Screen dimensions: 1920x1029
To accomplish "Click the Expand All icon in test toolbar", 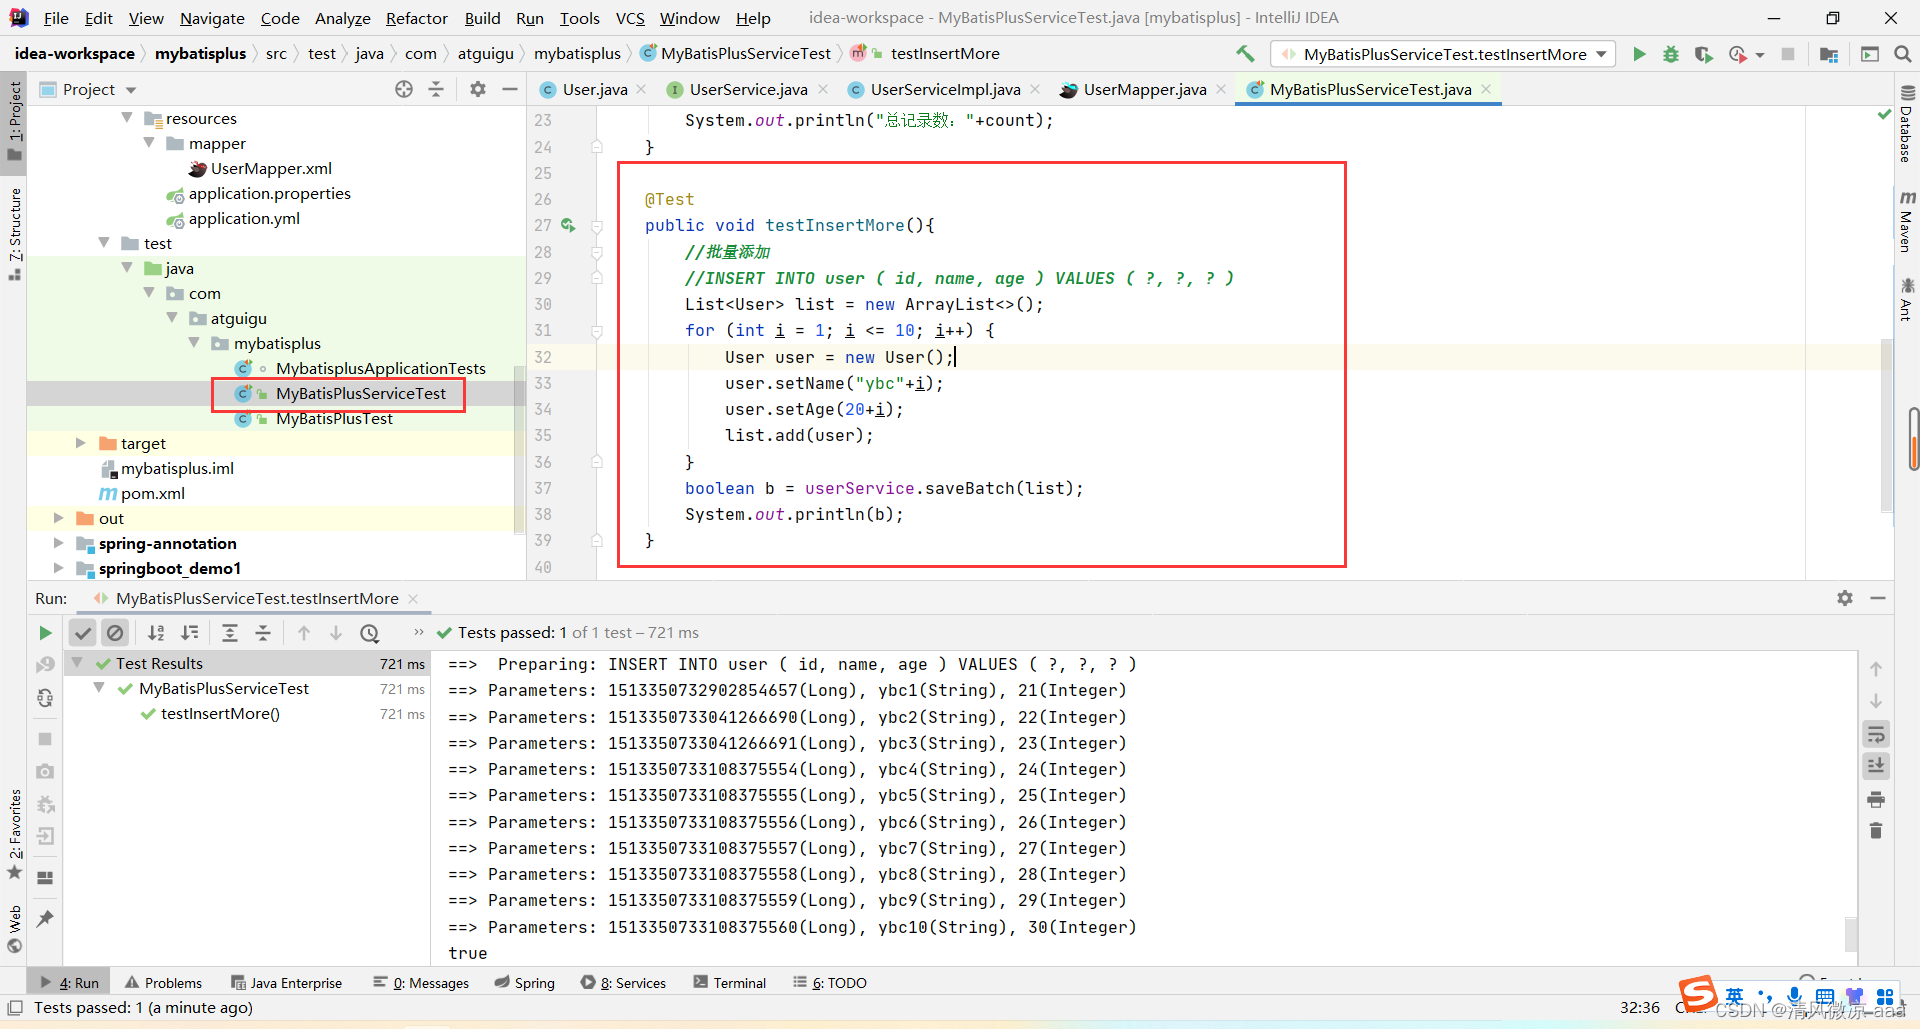I will [x=230, y=633].
